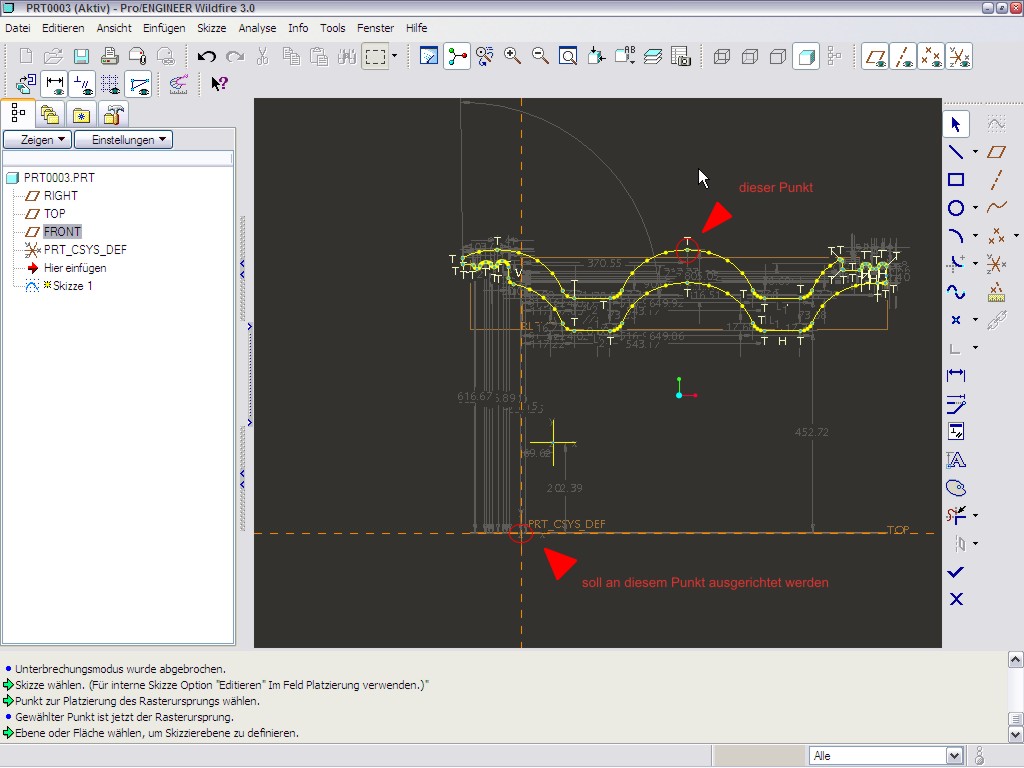Click the Zoom Out magnifier icon
The height and width of the screenshot is (768, 1024).
tap(540, 56)
